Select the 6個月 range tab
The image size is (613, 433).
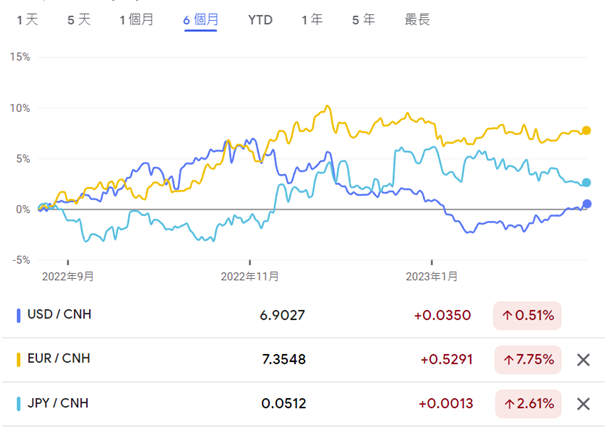click(x=201, y=19)
